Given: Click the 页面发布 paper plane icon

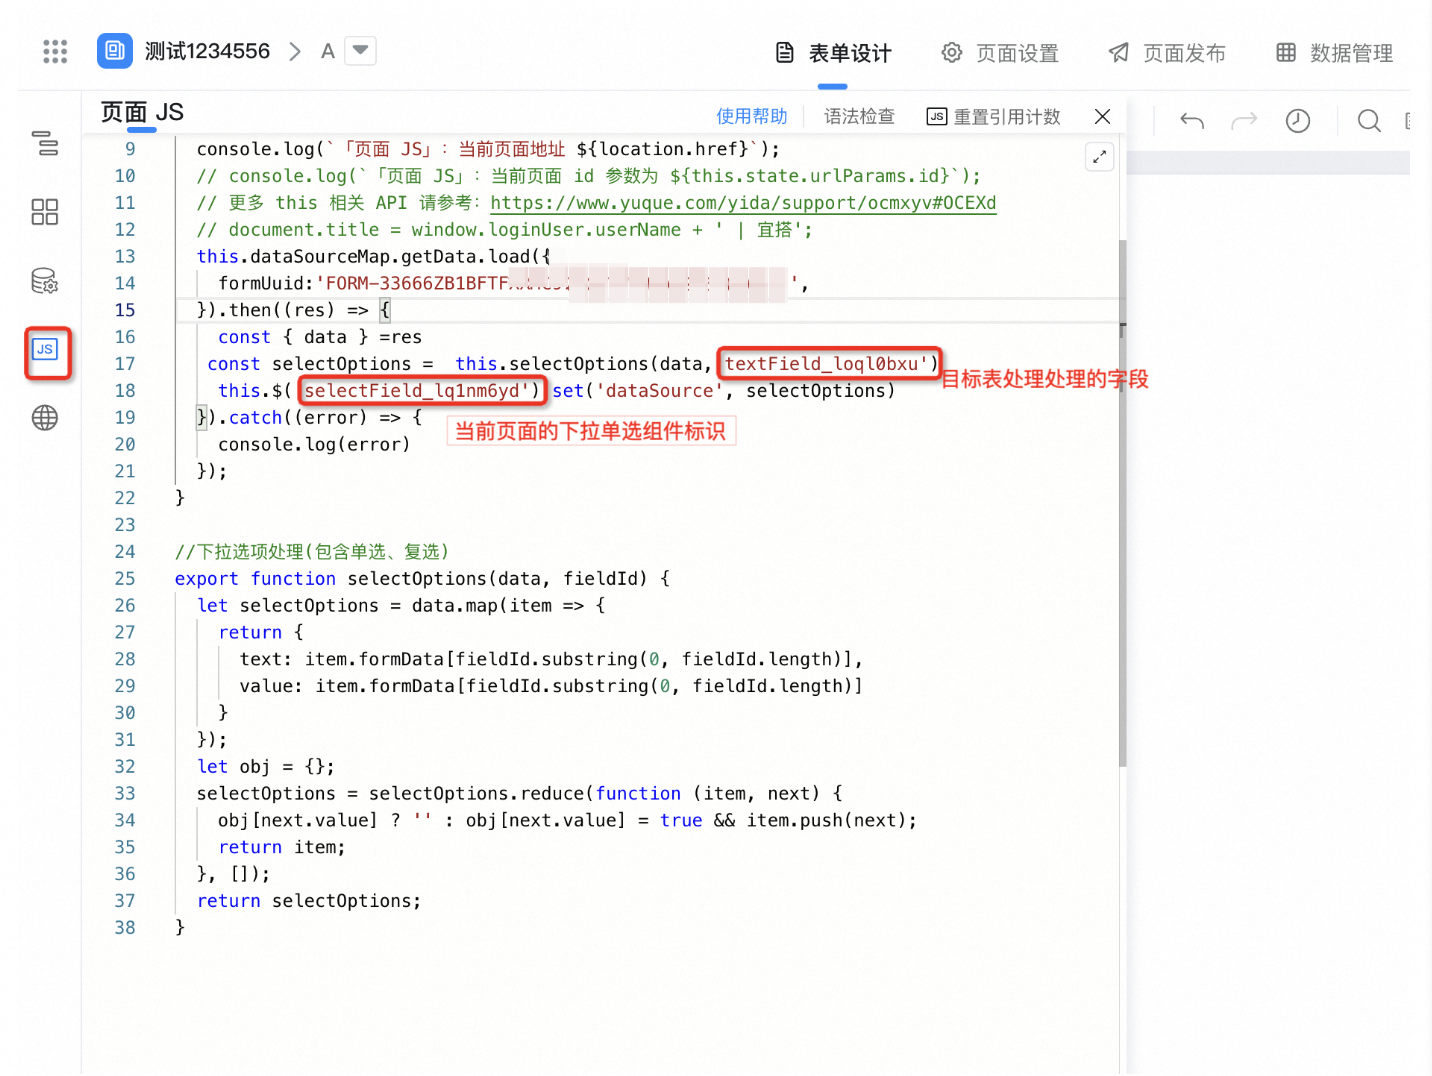Looking at the screenshot, I should pyautogui.click(x=1119, y=53).
